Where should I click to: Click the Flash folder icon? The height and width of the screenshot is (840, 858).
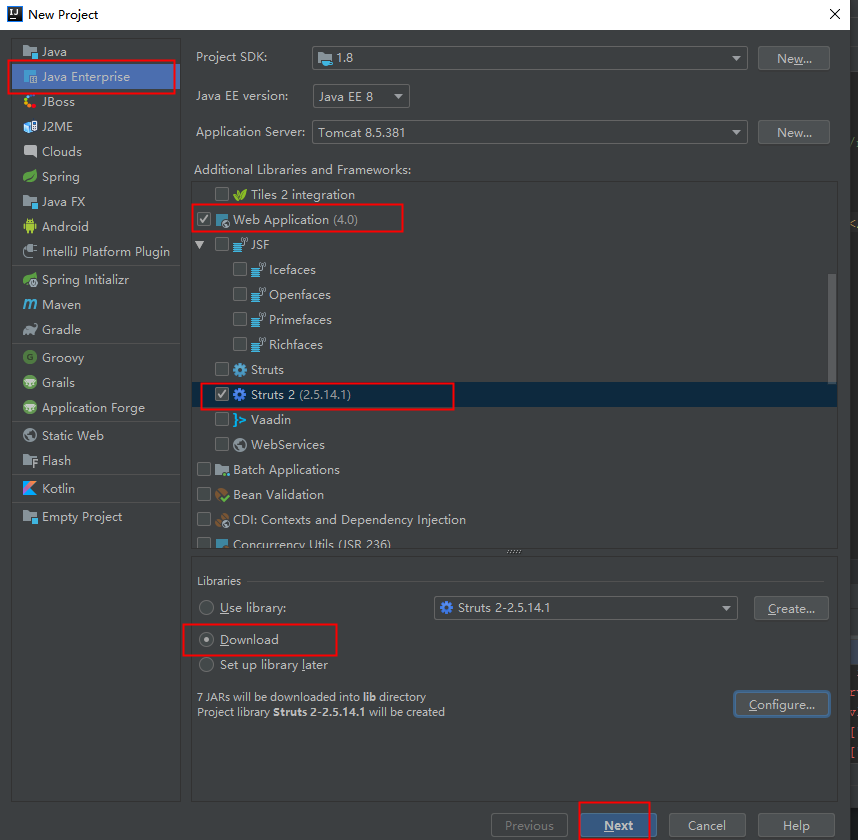click(30, 460)
